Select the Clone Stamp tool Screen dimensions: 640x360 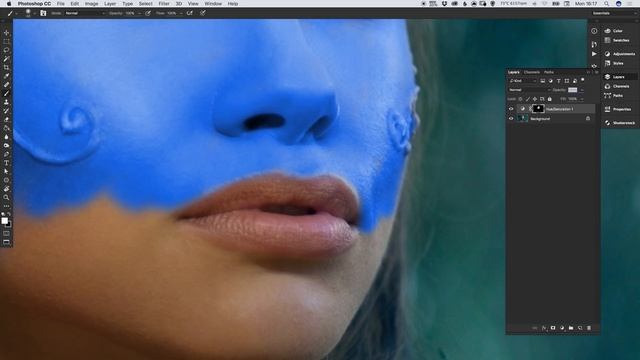pyautogui.click(x=6, y=102)
